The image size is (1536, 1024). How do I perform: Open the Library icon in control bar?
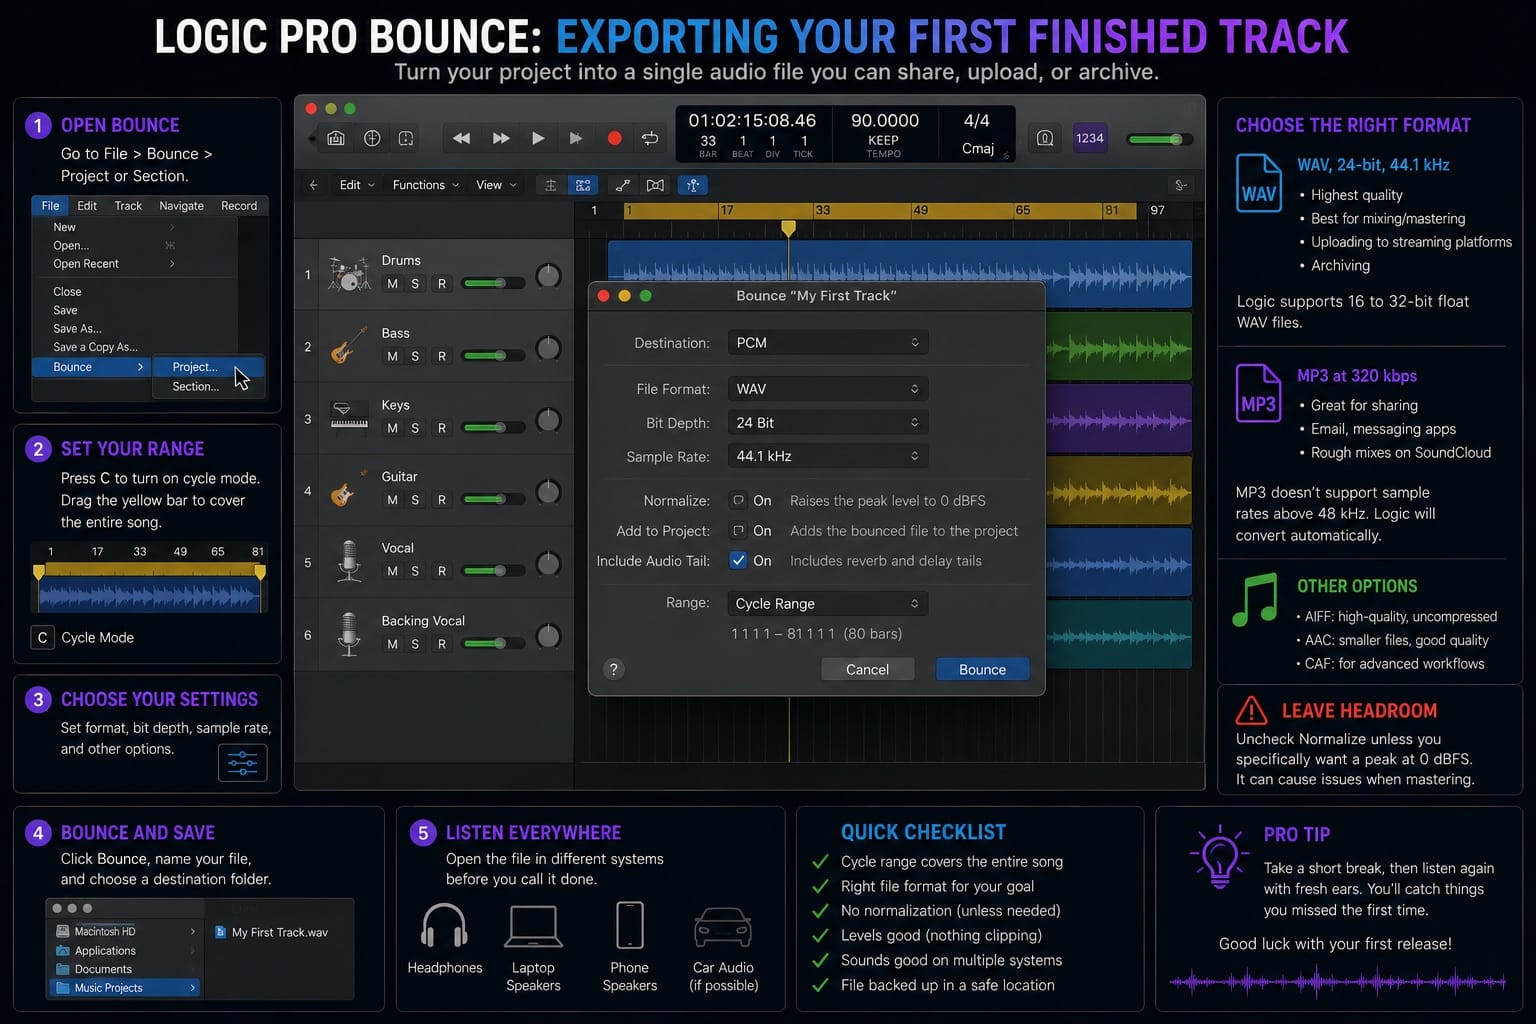tap(336, 138)
